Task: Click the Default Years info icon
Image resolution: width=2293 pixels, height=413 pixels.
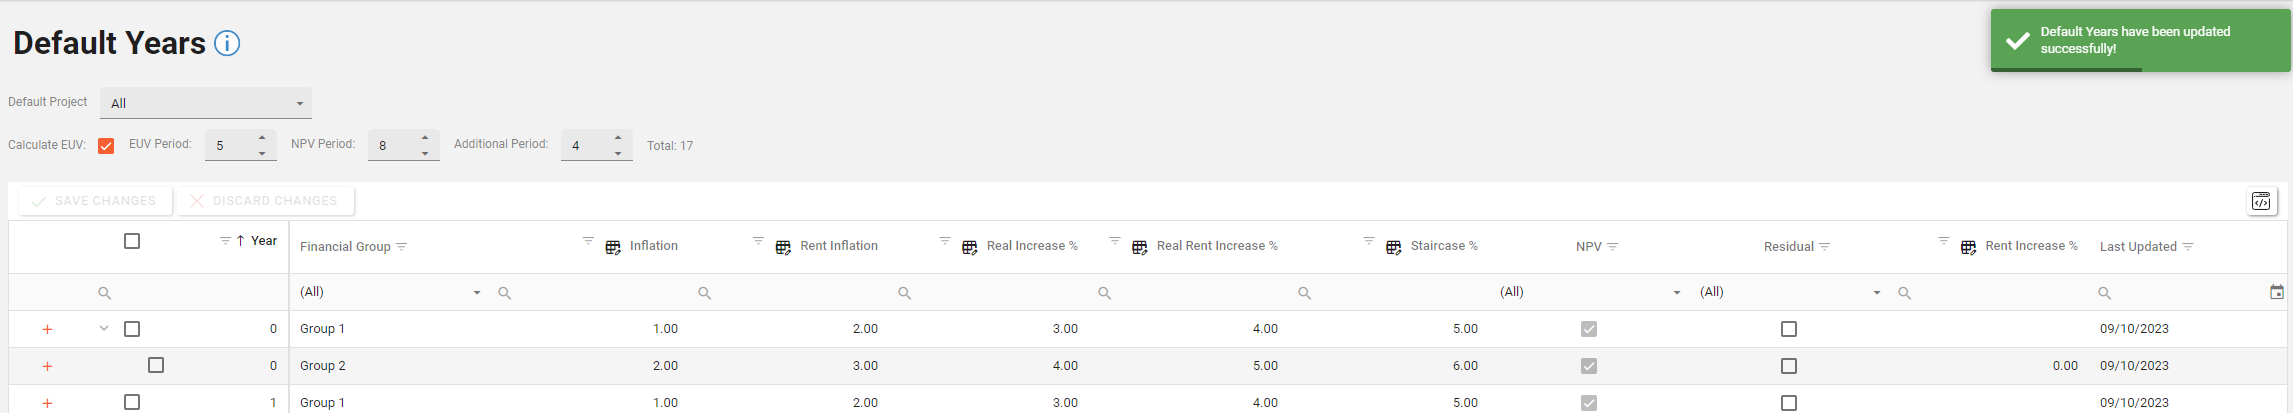Action: tap(227, 44)
